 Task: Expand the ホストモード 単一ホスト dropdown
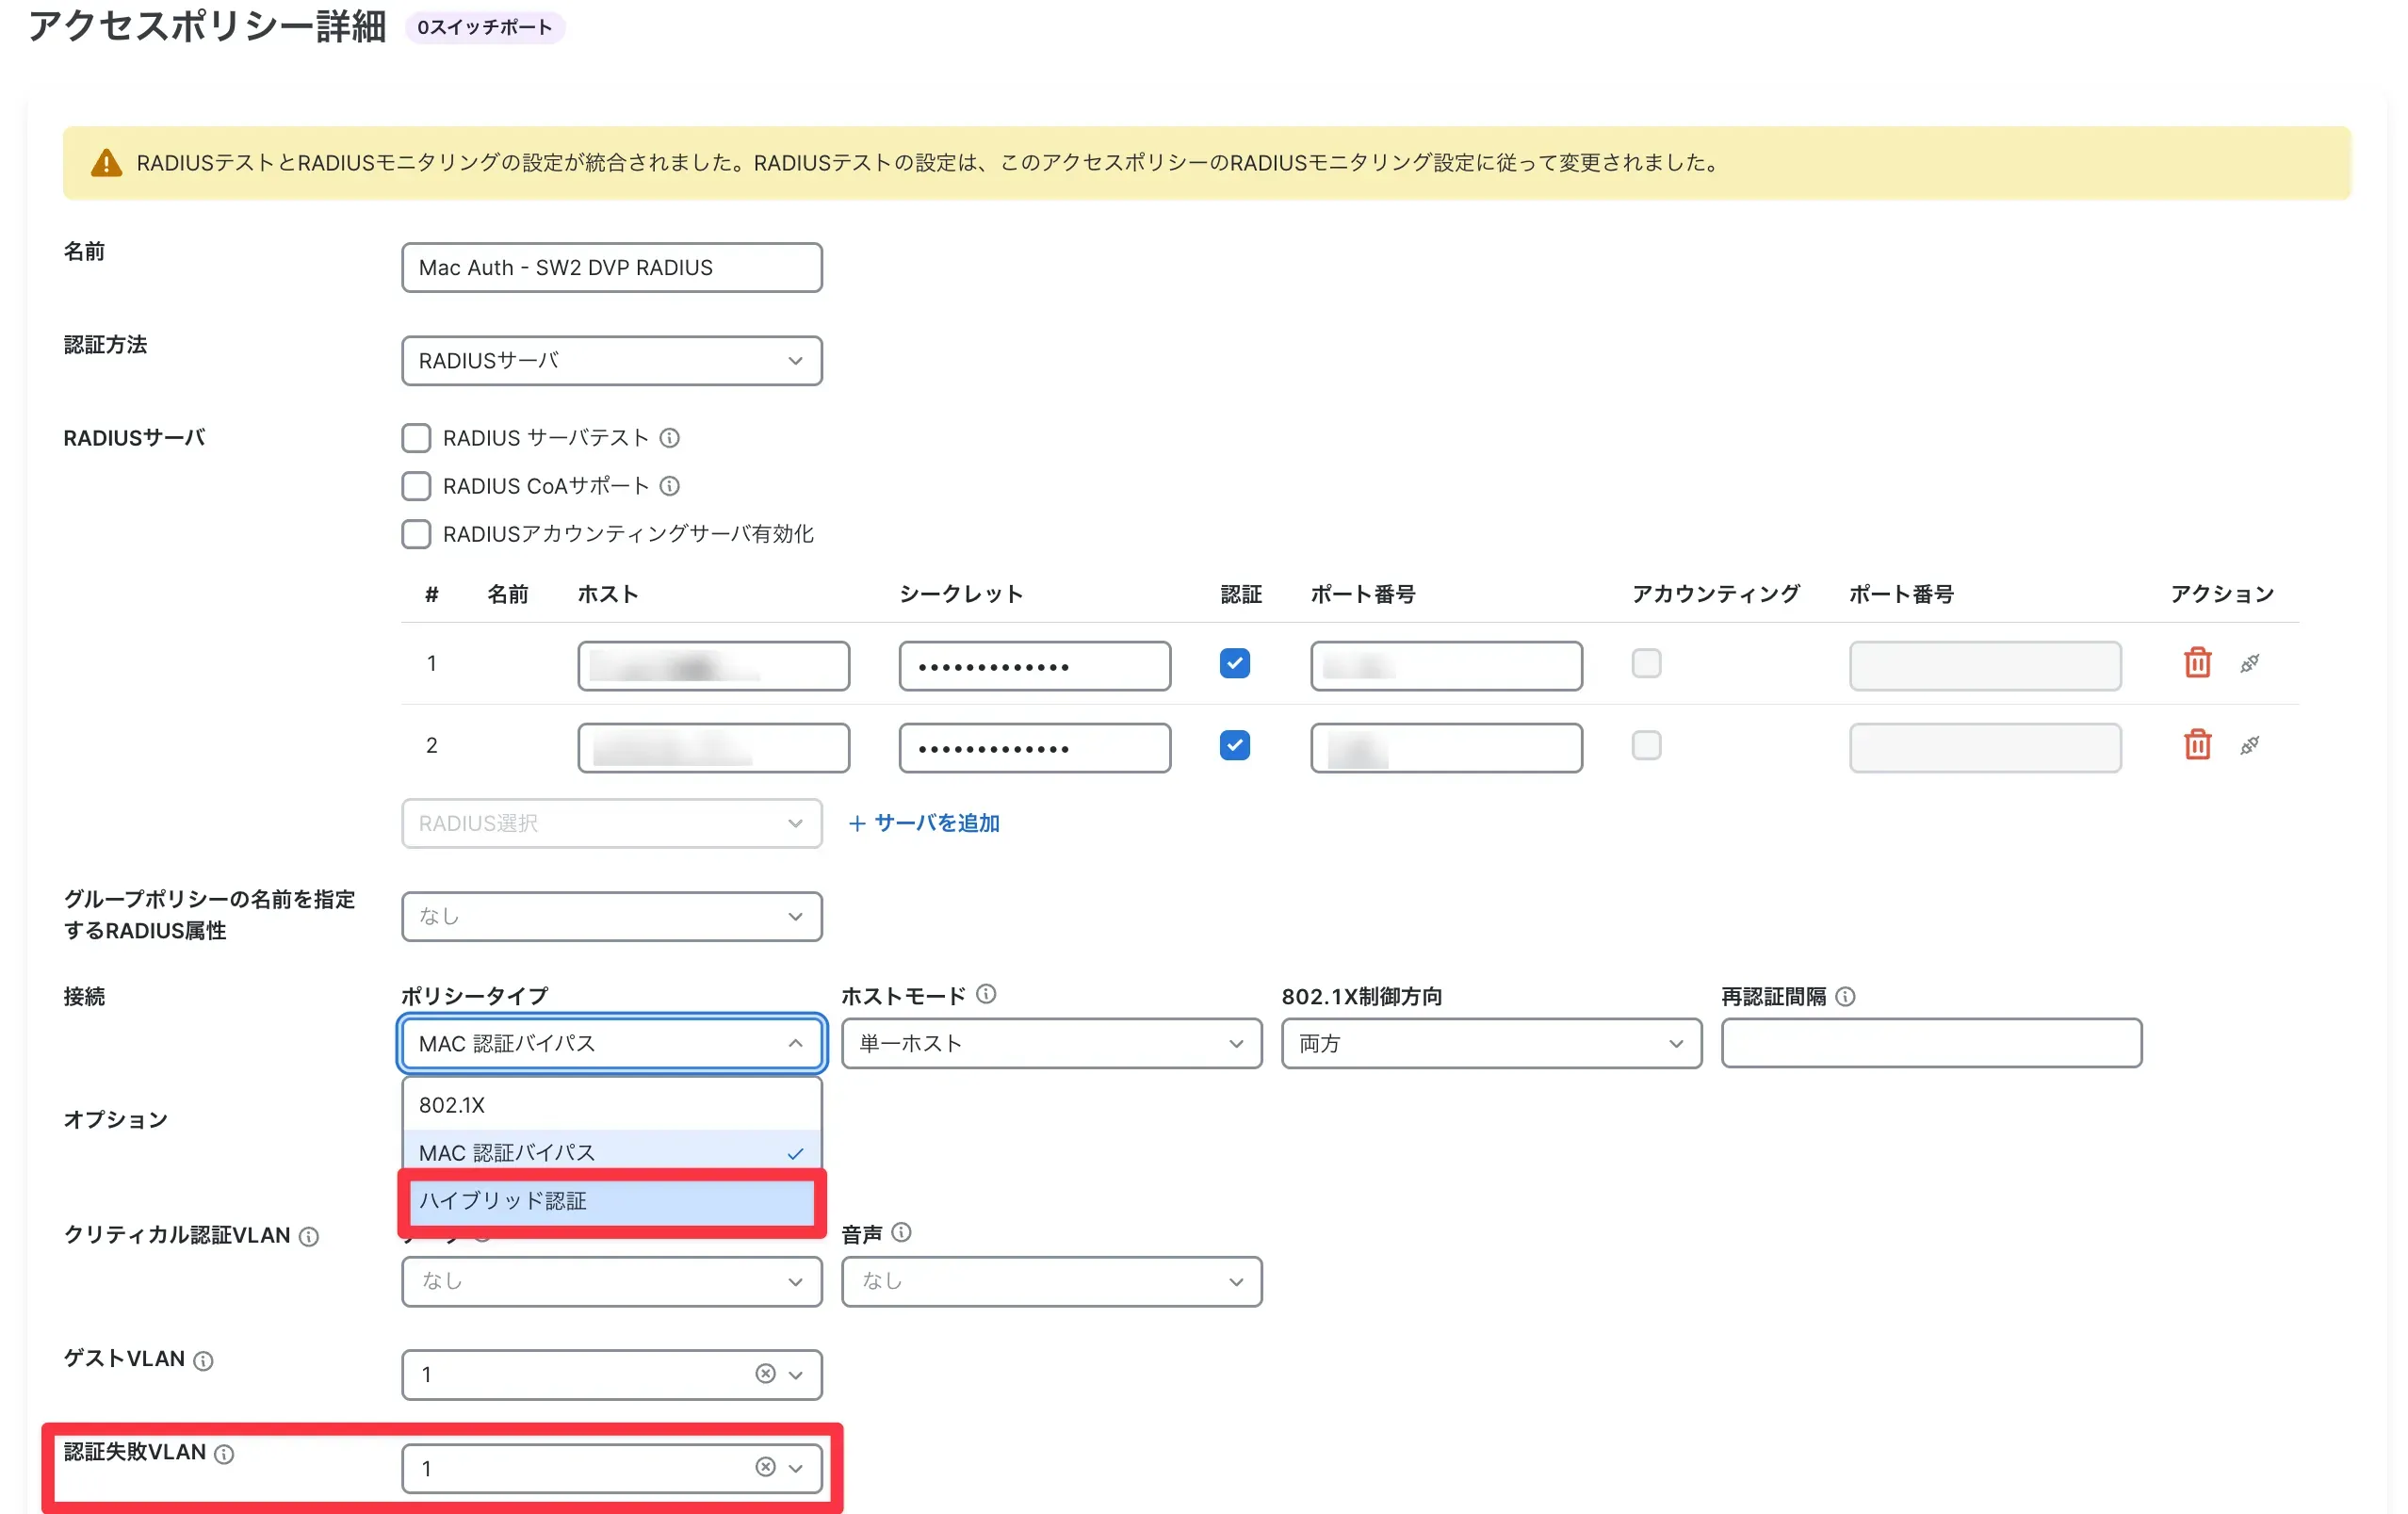click(1051, 1043)
